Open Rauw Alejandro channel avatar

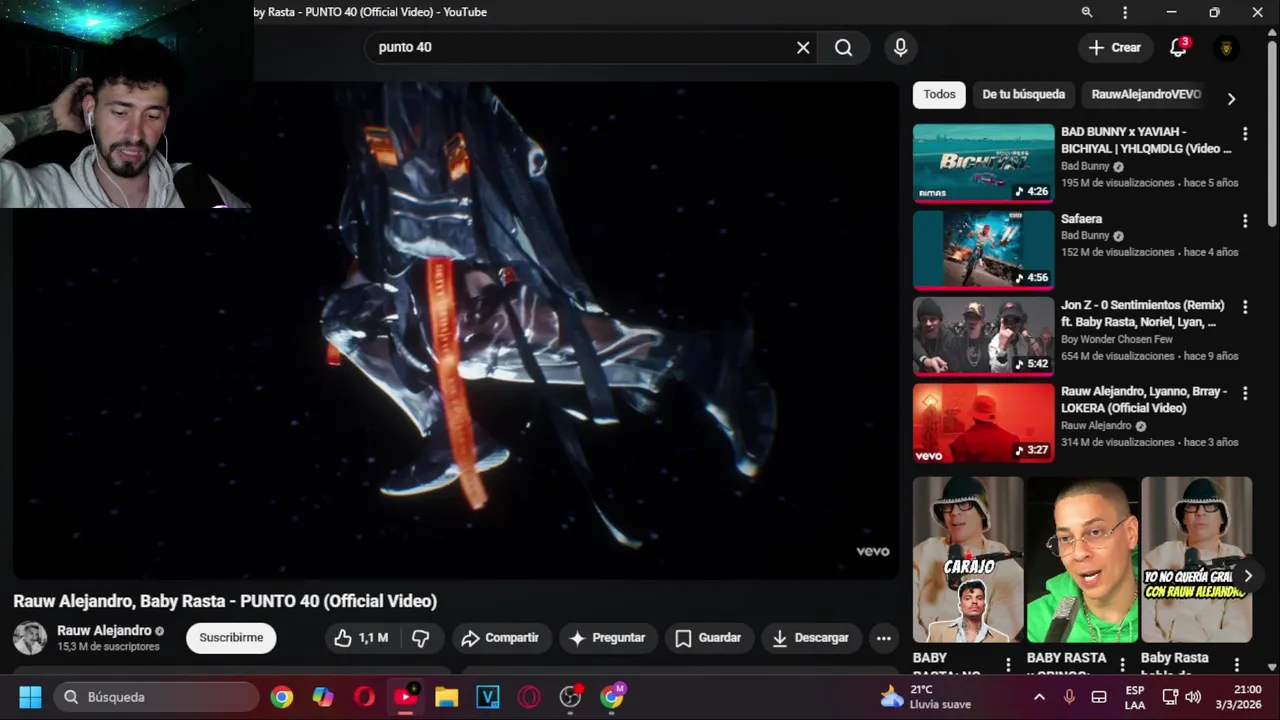[30, 638]
